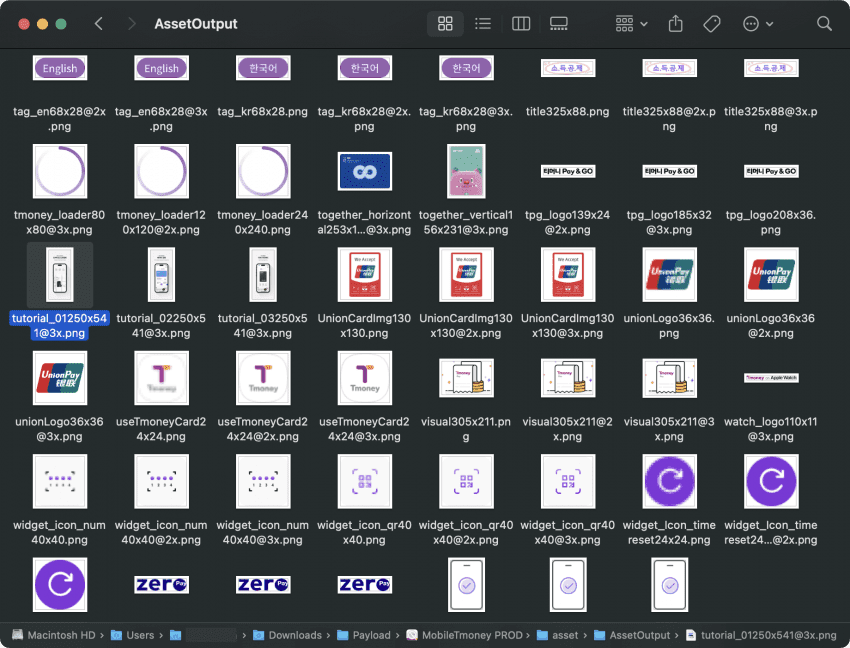Open the search magnifier
This screenshot has height=648, width=850.
824,24
